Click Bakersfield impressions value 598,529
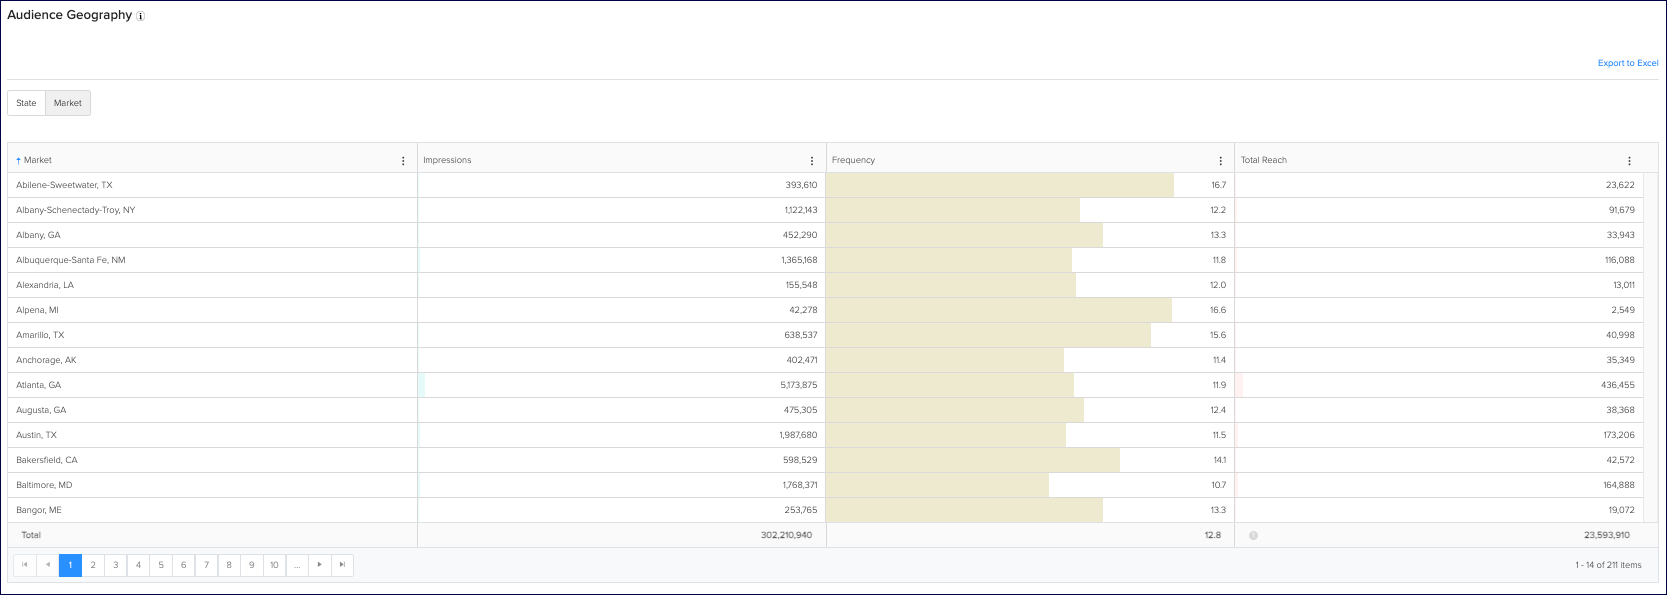This screenshot has width=1667, height=595. pos(800,460)
